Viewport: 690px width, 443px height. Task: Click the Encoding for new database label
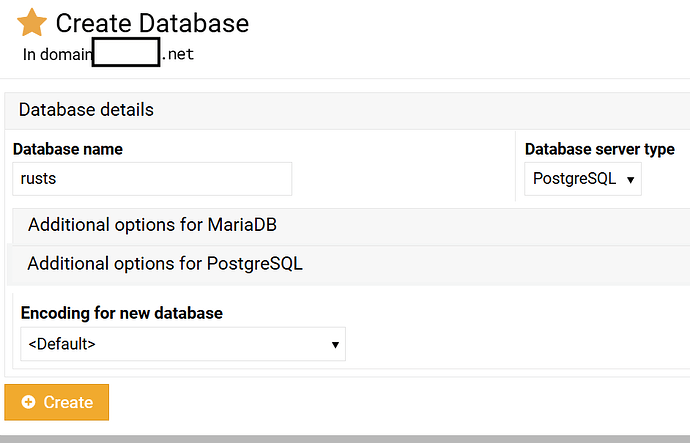(122, 313)
